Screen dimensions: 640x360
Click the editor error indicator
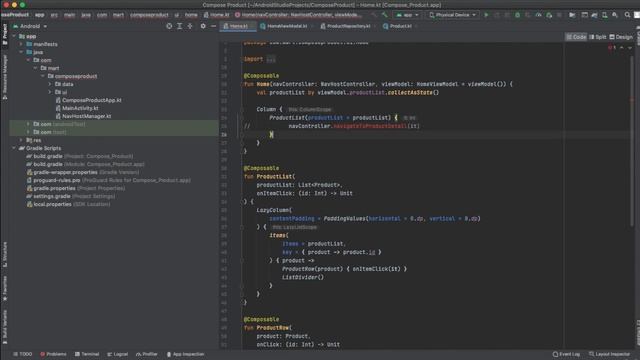click(612, 48)
